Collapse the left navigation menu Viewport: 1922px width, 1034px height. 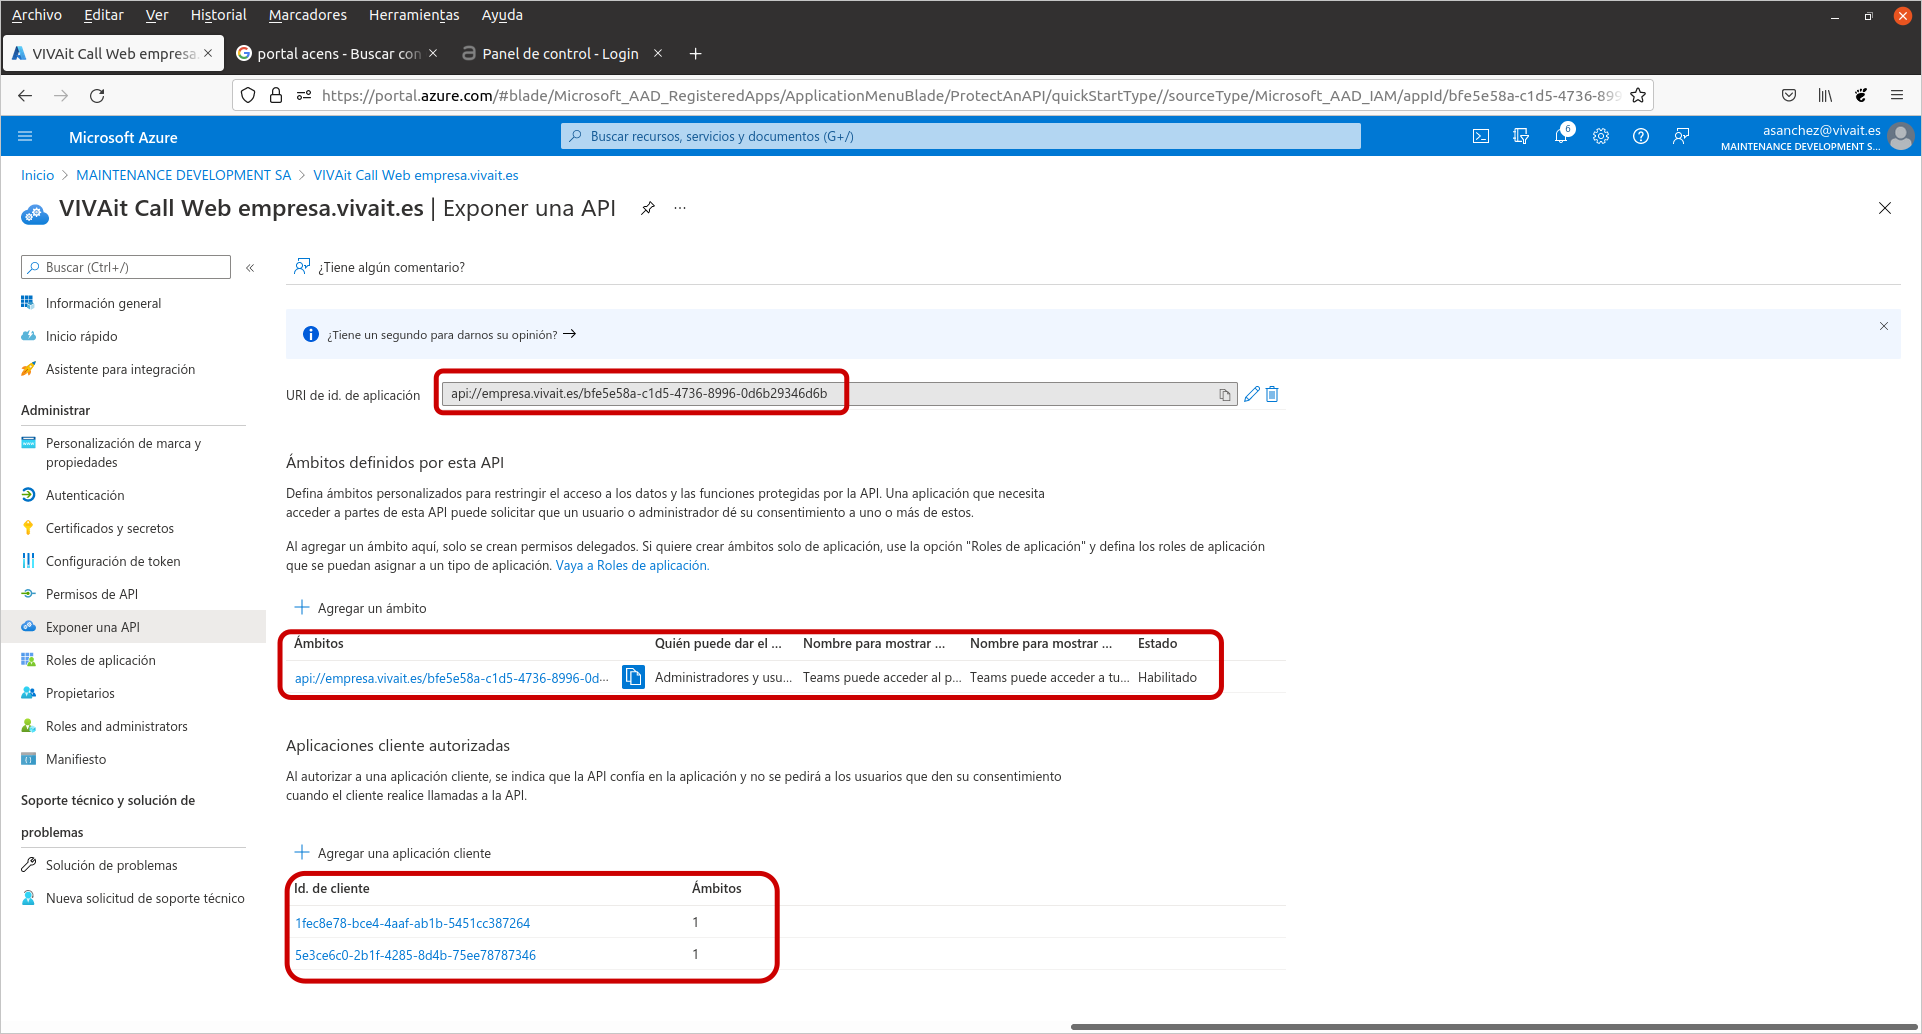250,267
